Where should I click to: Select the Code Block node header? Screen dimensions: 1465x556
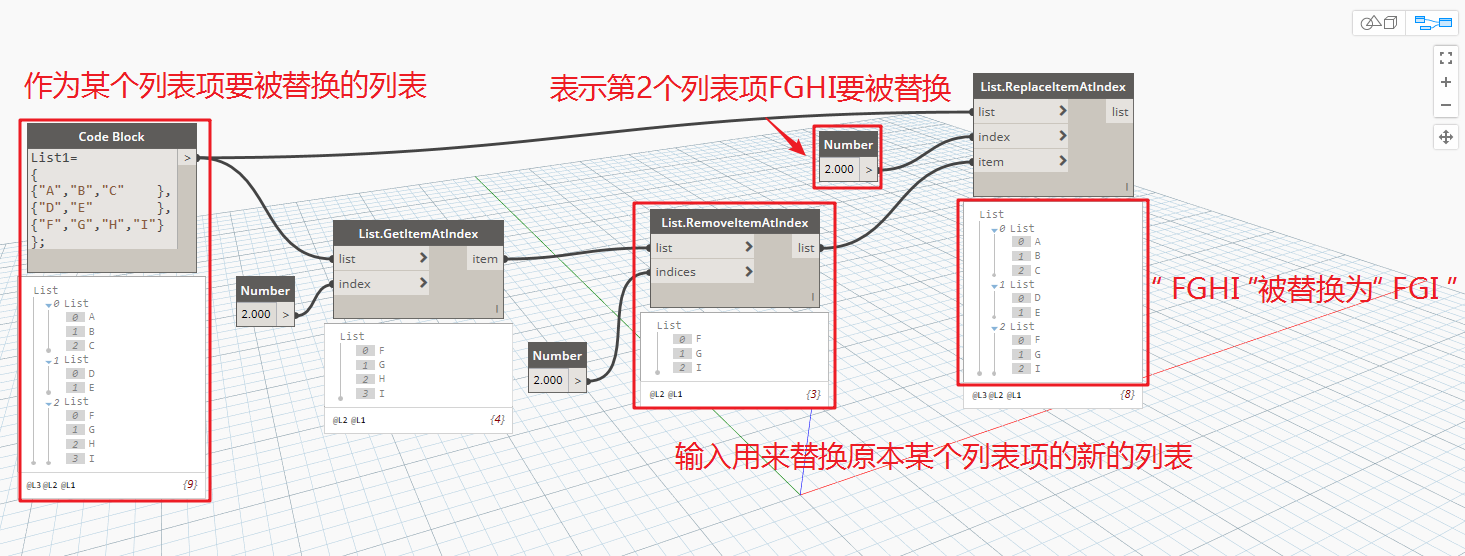click(x=112, y=137)
